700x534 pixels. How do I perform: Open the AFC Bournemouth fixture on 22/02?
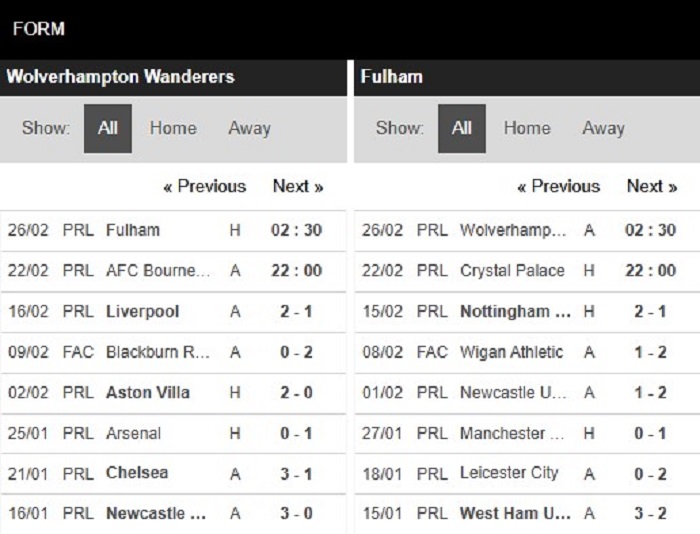(x=173, y=271)
